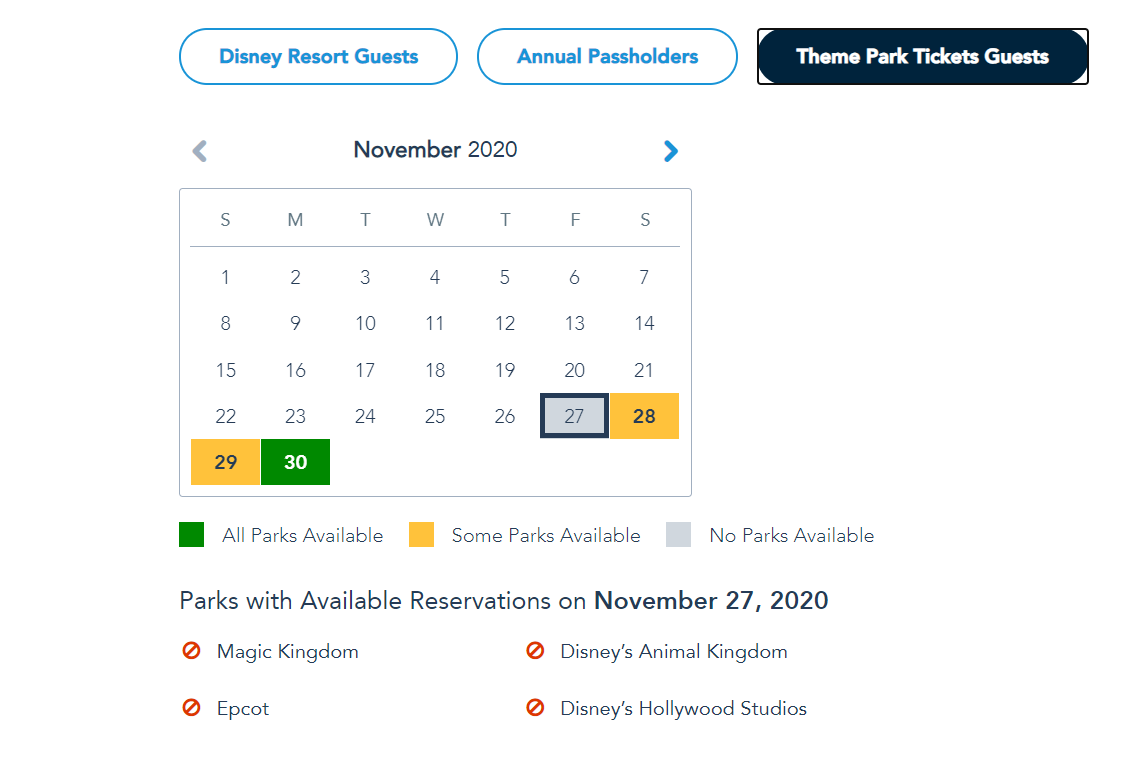This screenshot has width=1135, height=760.
Task: Select November 28 on calendar
Action: (644, 416)
